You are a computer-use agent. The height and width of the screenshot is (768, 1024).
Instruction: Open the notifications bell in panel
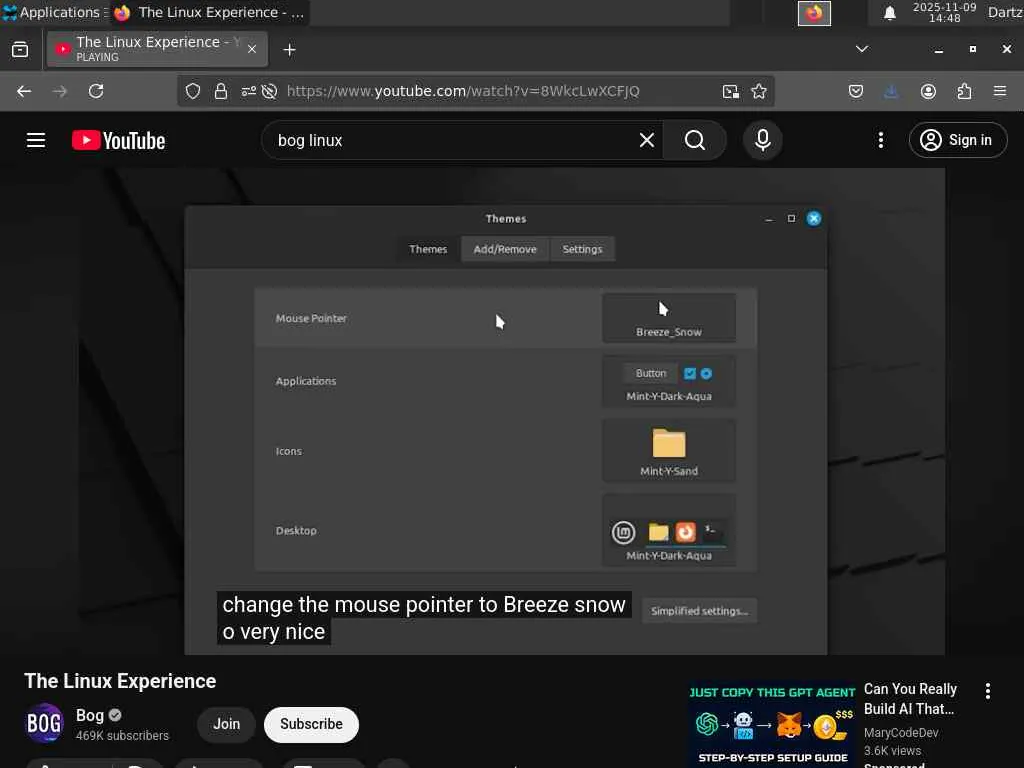pyautogui.click(x=889, y=13)
